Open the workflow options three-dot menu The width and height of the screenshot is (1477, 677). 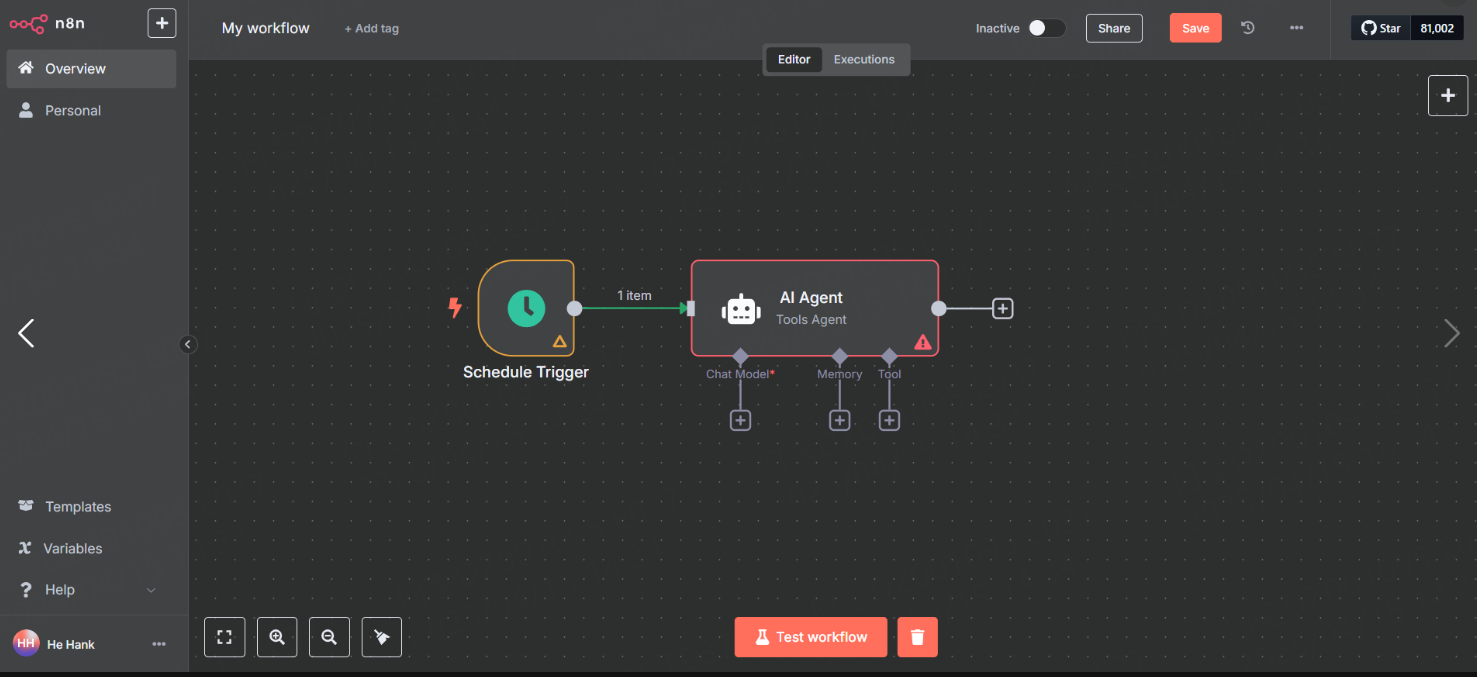point(1296,28)
